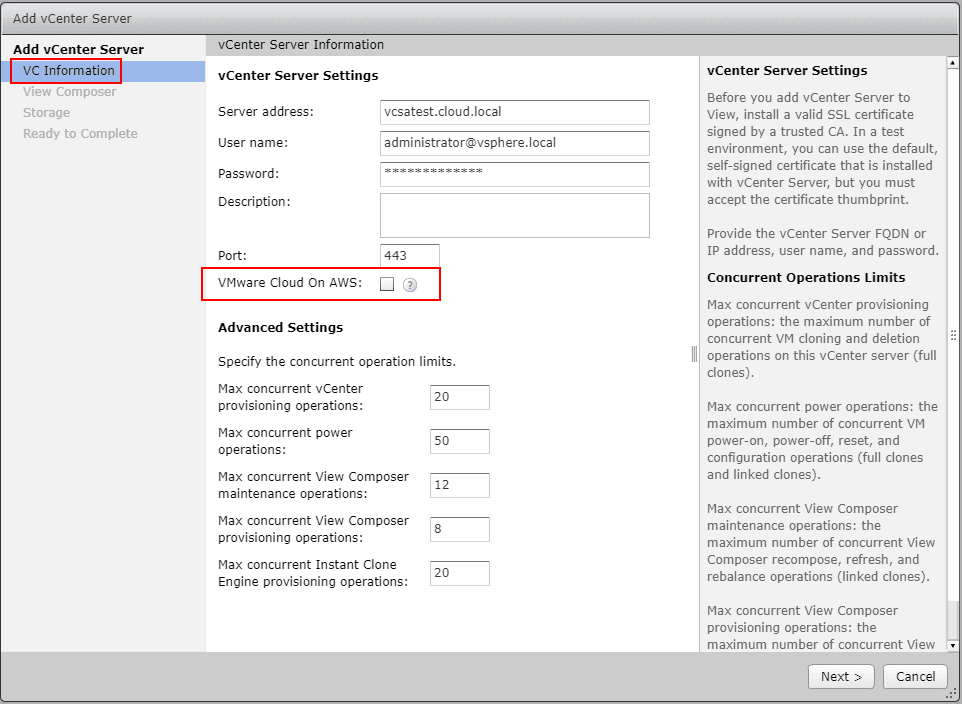
Task: Click the View Composer provisioning operations field
Action: pyautogui.click(x=459, y=529)
